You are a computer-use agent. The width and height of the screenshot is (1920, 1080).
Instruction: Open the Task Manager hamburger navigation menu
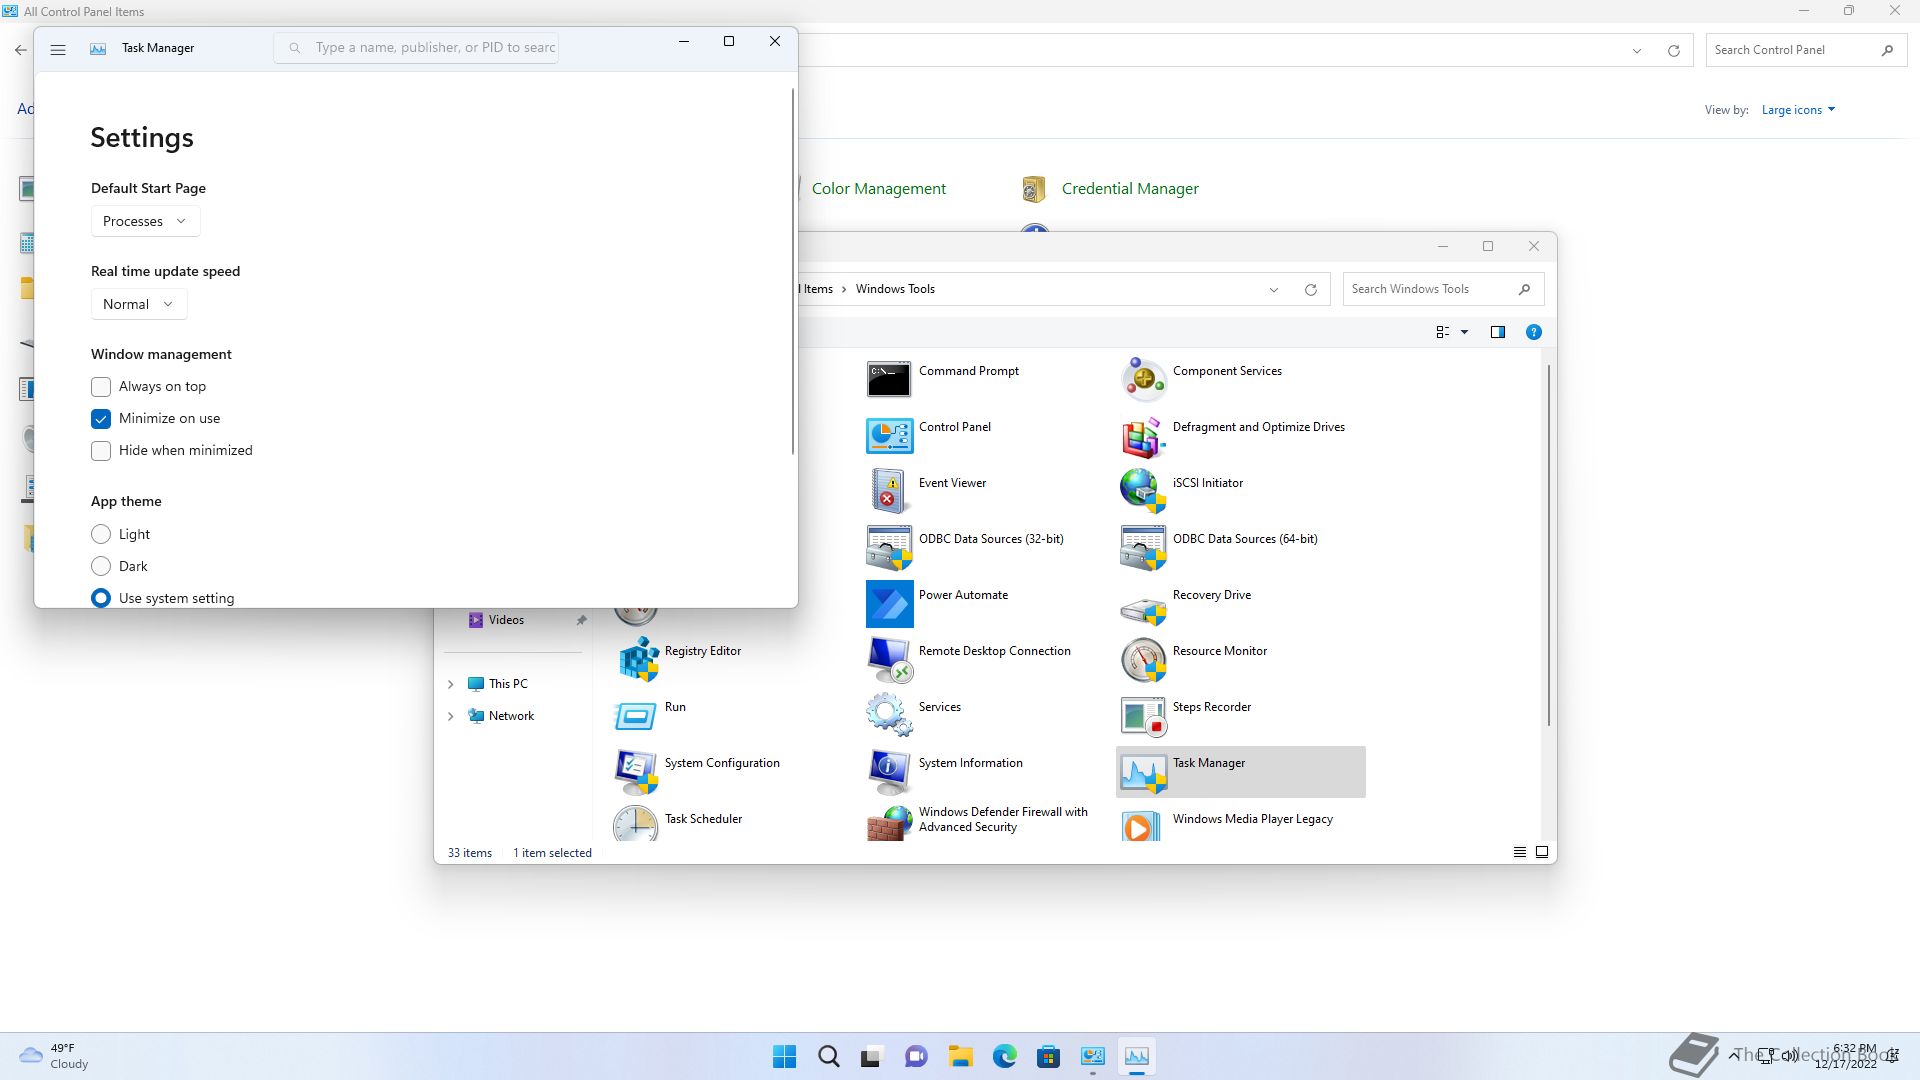click(x=58, y=49)
